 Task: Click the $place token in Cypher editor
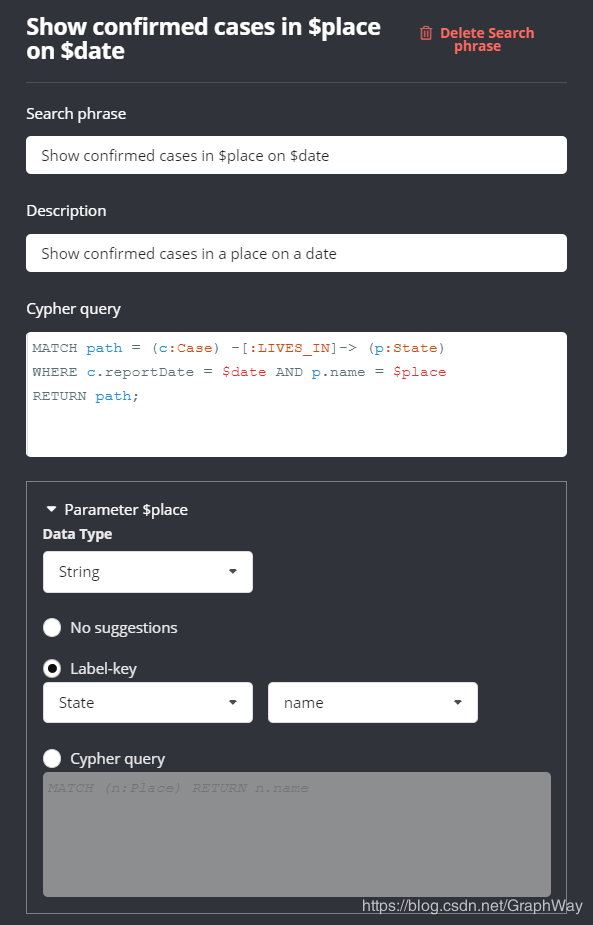click(420, 372)
